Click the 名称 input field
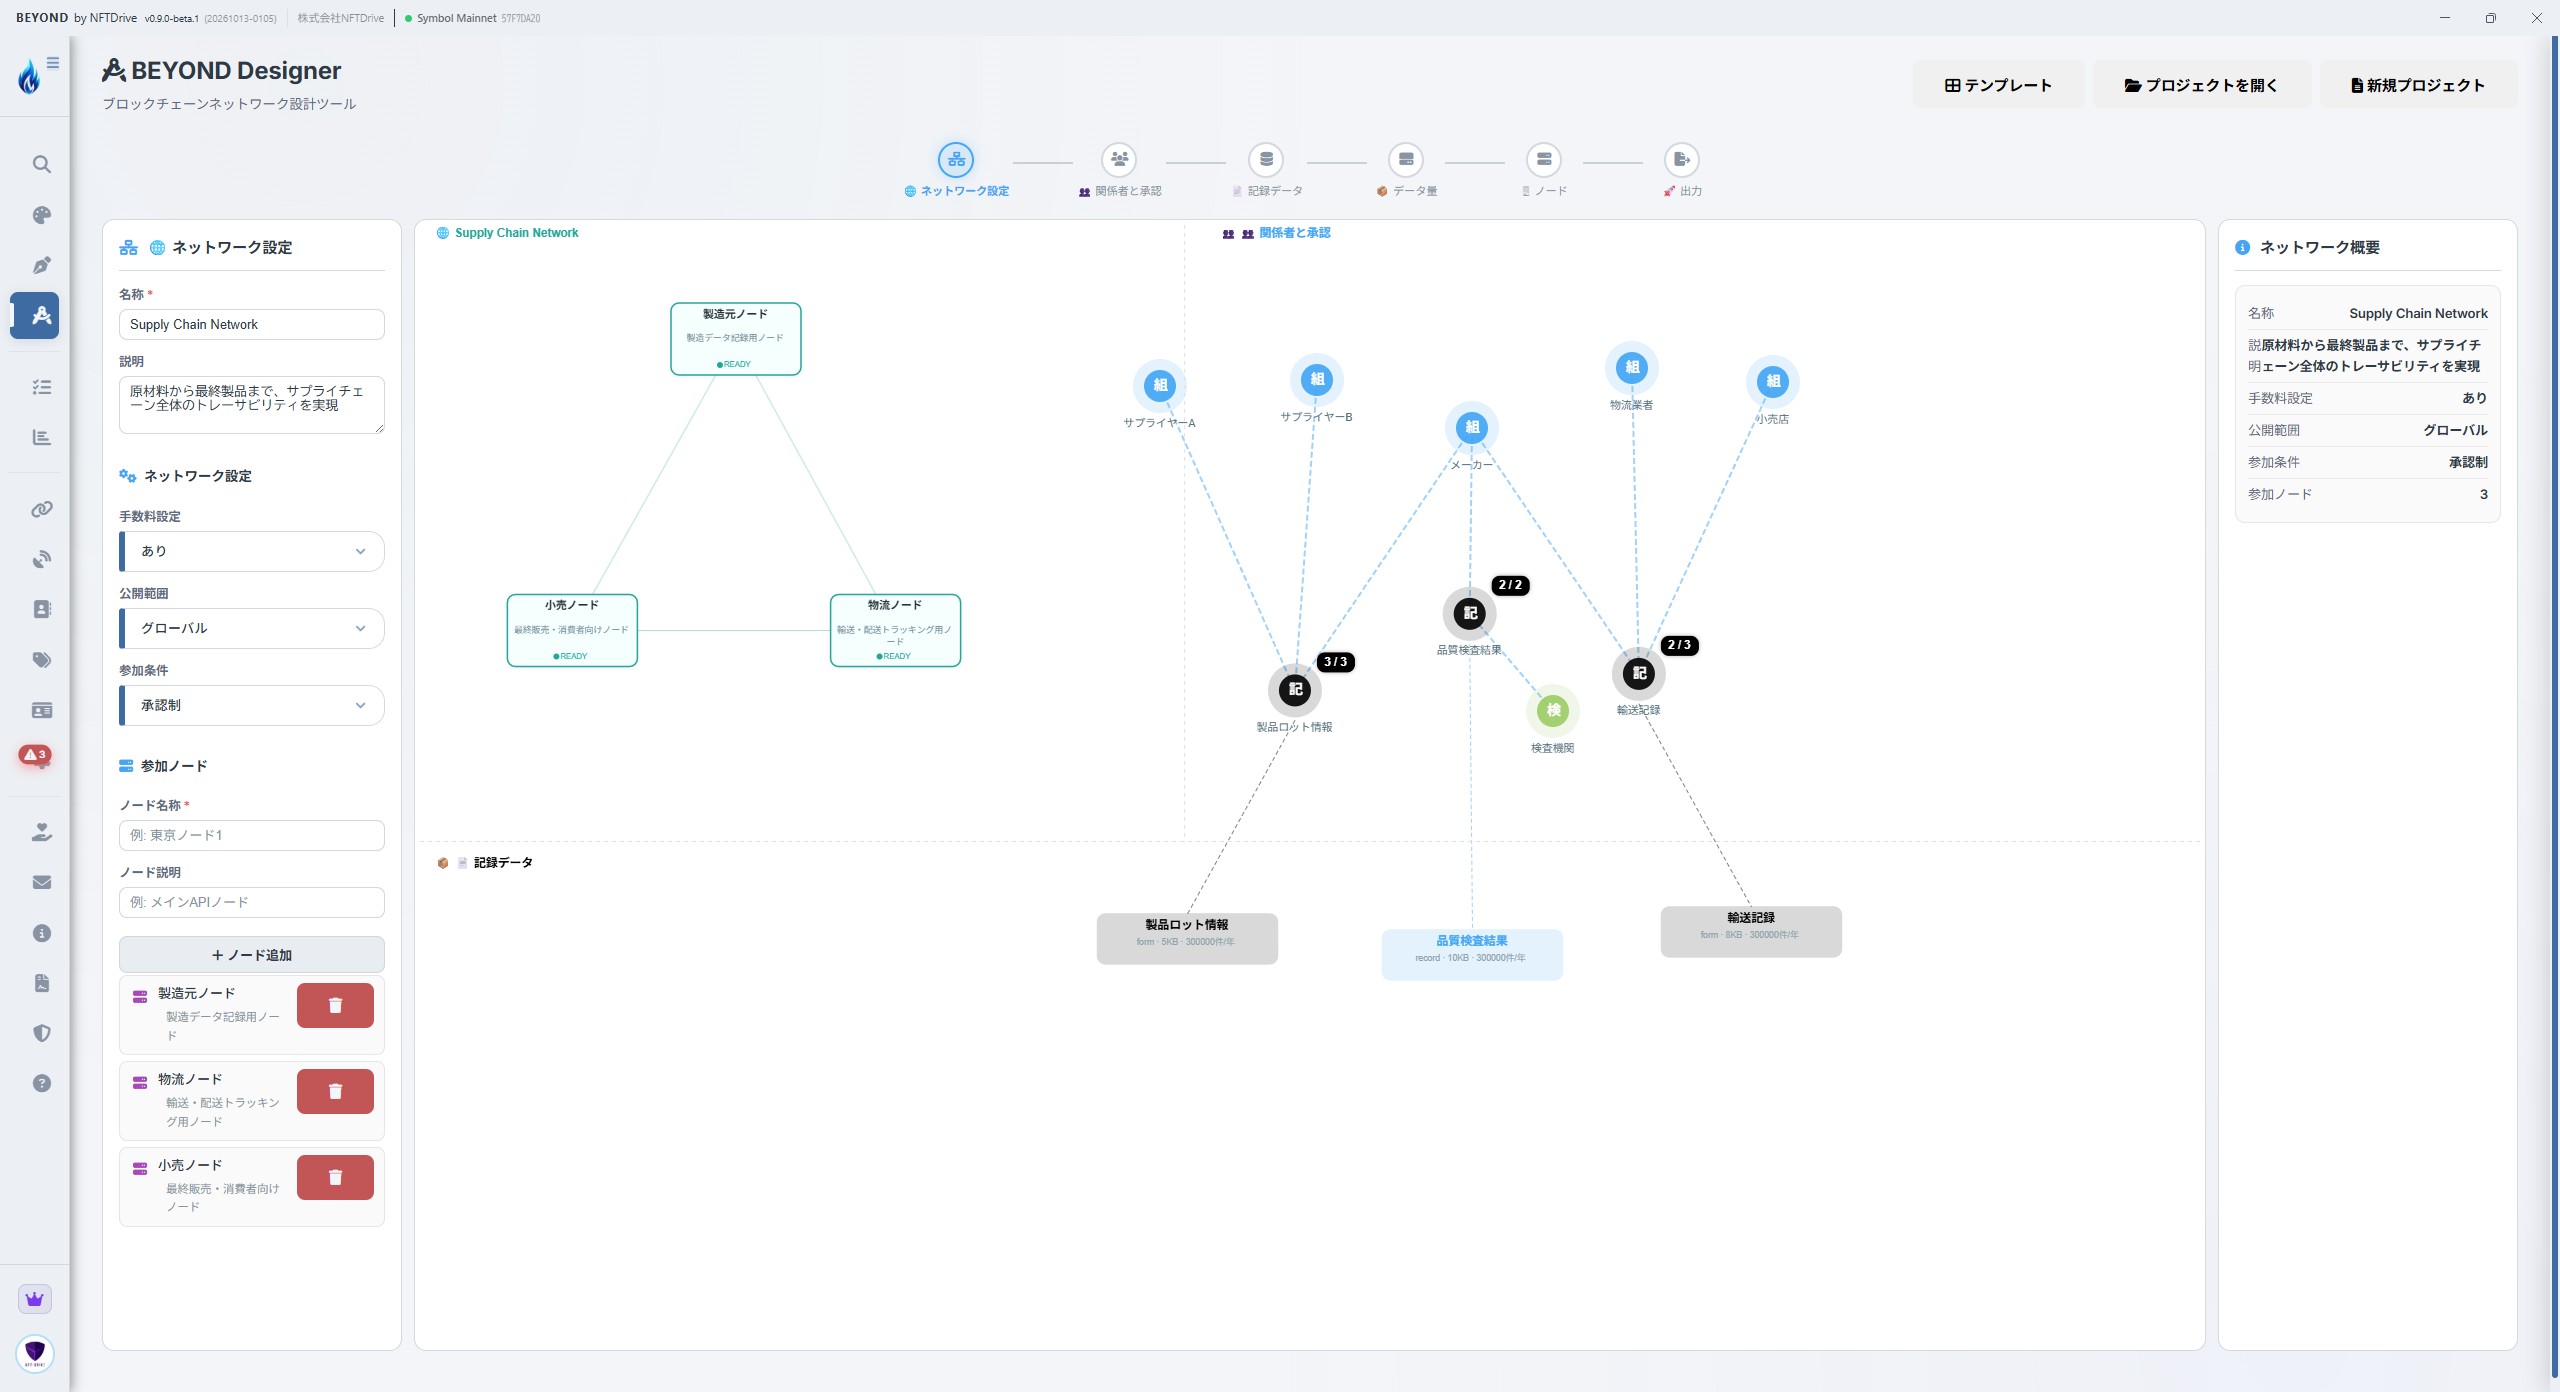The width and height of the screenshot is (2560, 1392). pyautogui.click(x=252, y=324)
